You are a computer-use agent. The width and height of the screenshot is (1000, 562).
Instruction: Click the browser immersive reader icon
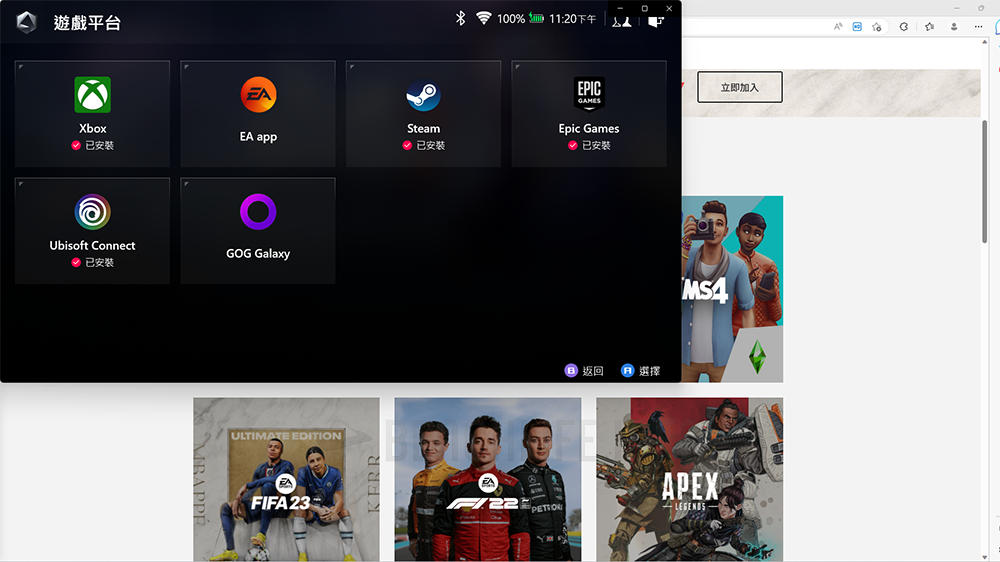point(857,27)
